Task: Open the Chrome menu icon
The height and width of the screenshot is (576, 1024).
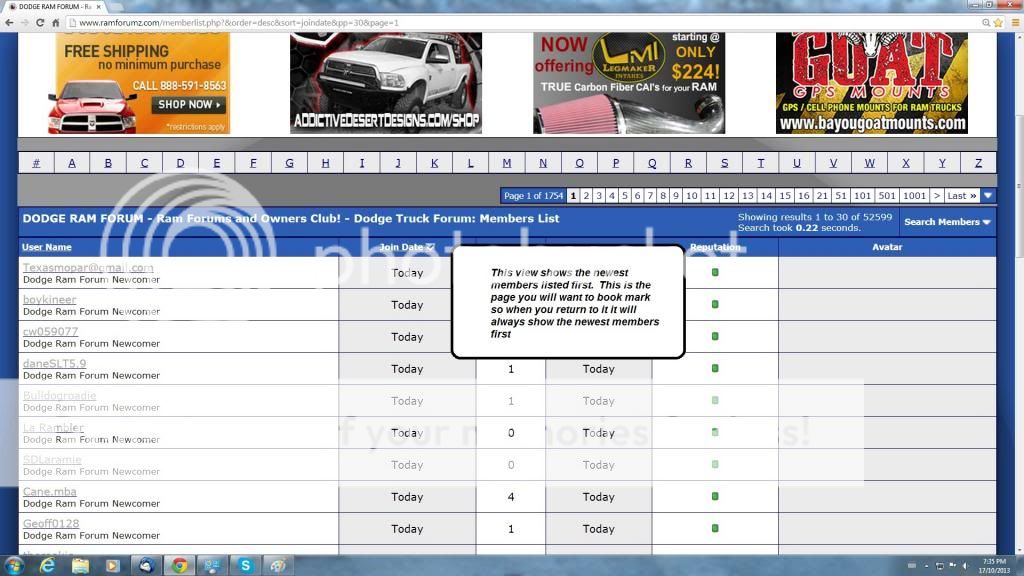Action: tap(1016, 22)
